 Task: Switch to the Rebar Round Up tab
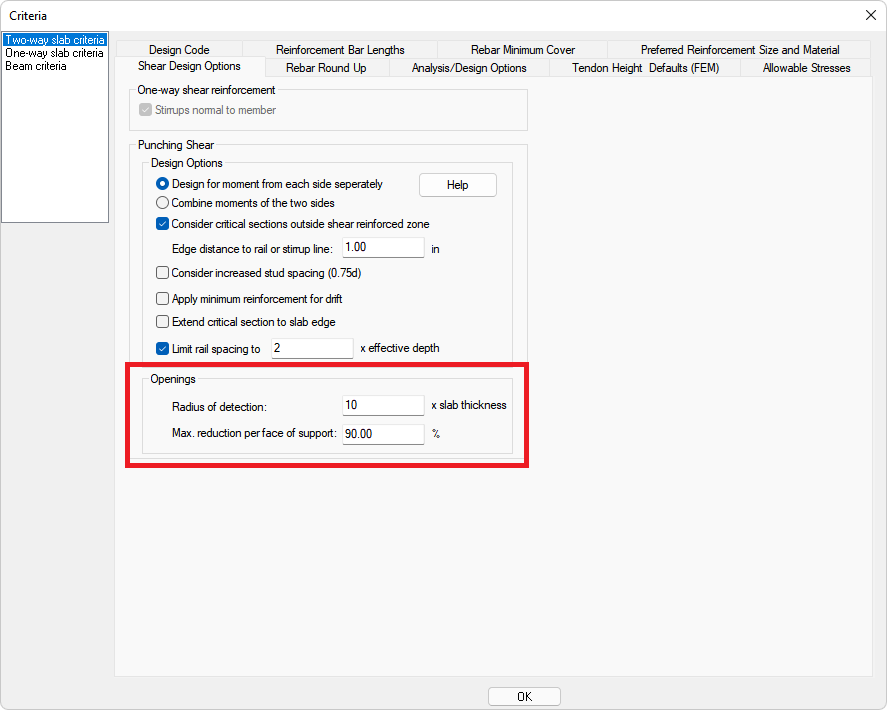coord(326,68)
